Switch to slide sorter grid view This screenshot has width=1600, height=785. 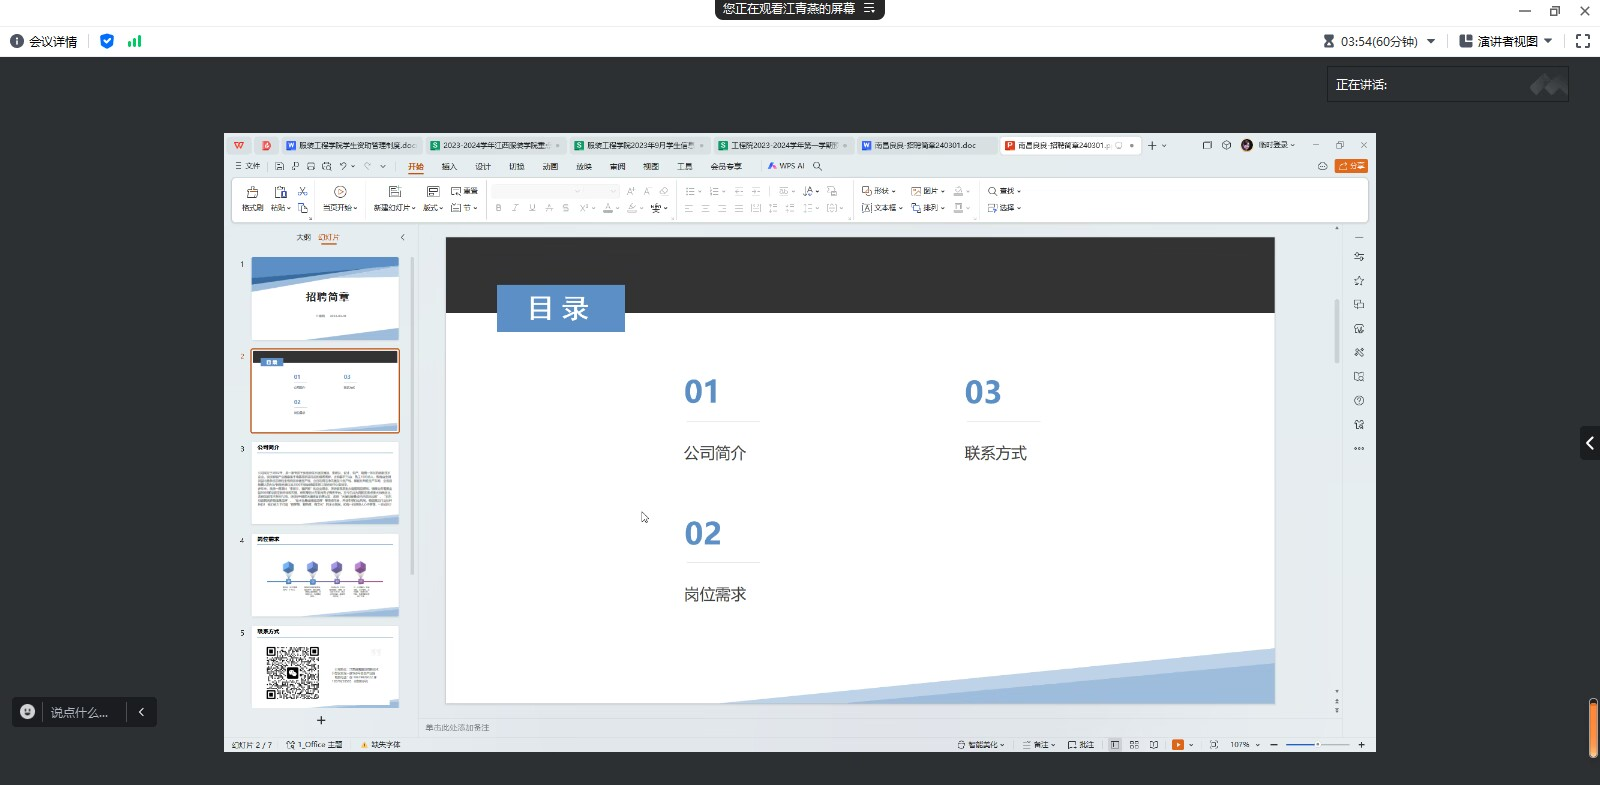click(x=1134, y=745)
